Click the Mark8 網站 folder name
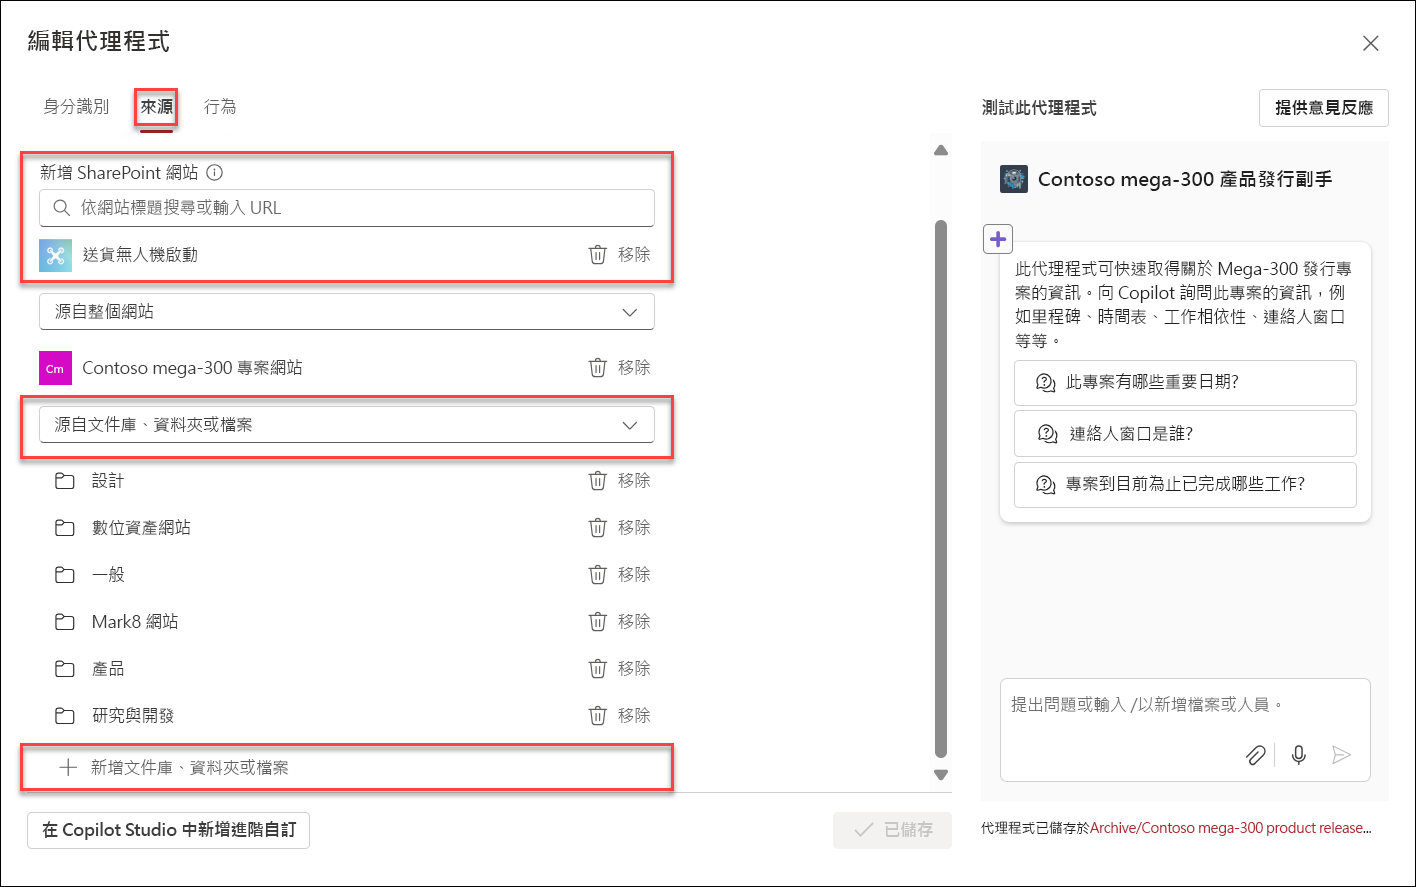The image size is (1416, 887). 135,622
